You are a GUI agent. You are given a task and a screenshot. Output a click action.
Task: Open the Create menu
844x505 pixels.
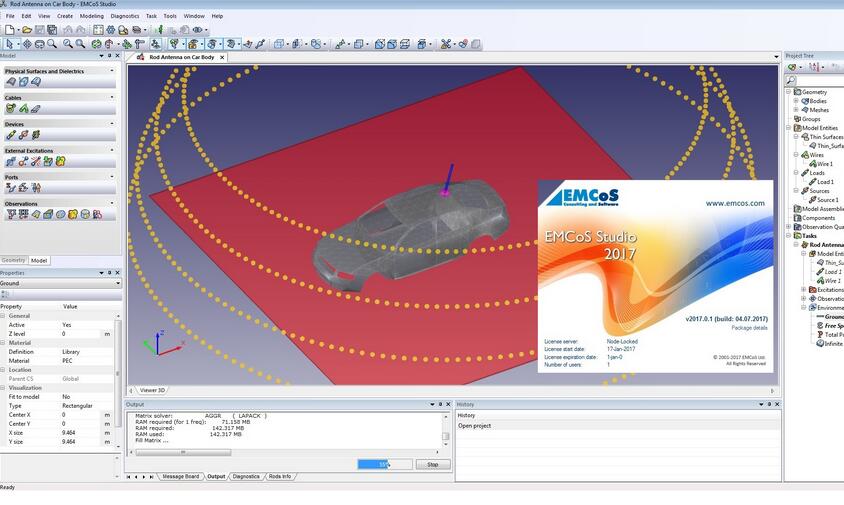65,16
